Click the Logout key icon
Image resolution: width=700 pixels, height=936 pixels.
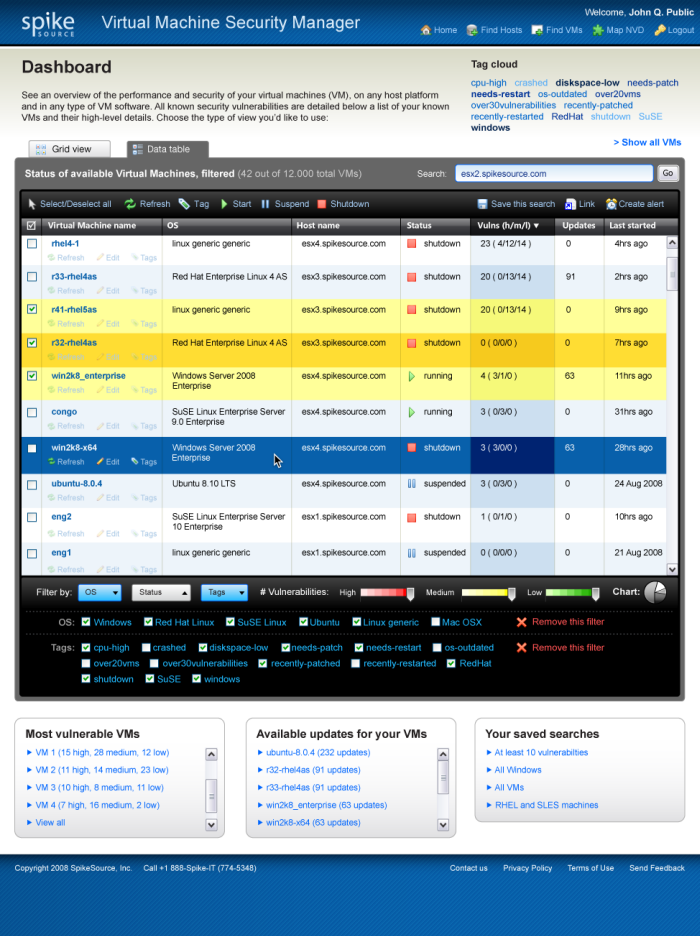pyautogui.click(x=659, y=30)
